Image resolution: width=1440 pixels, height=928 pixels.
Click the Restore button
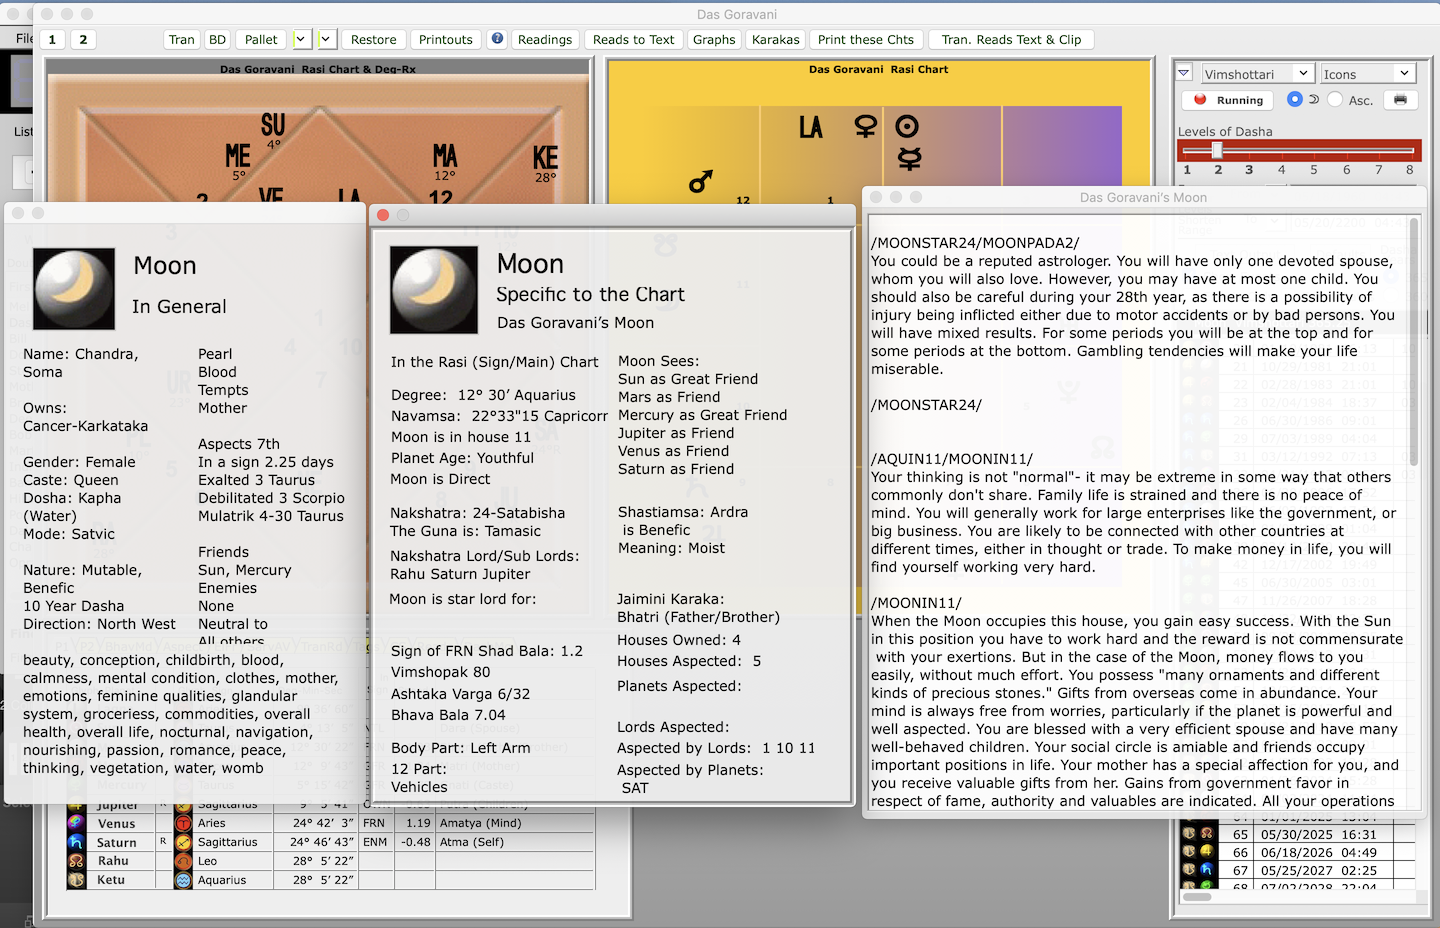click(373, 40)
